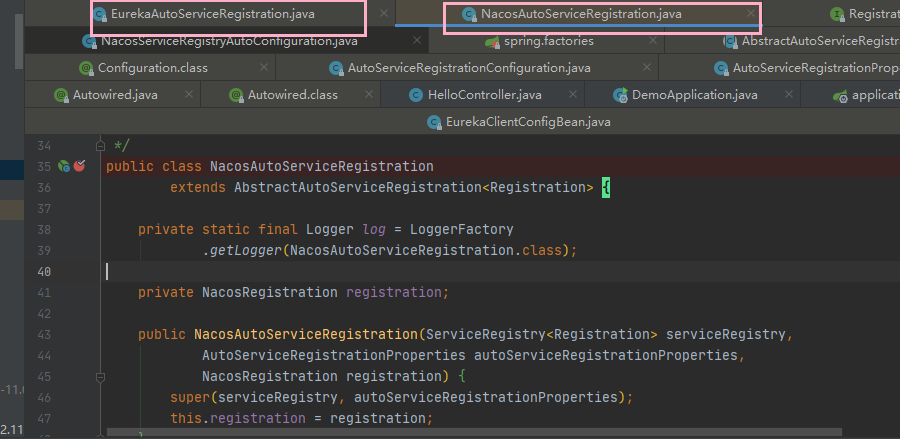The image size is (900, 439).
Task: Click the annotation icon on Configuration.class tab
Action: point(87,68)
